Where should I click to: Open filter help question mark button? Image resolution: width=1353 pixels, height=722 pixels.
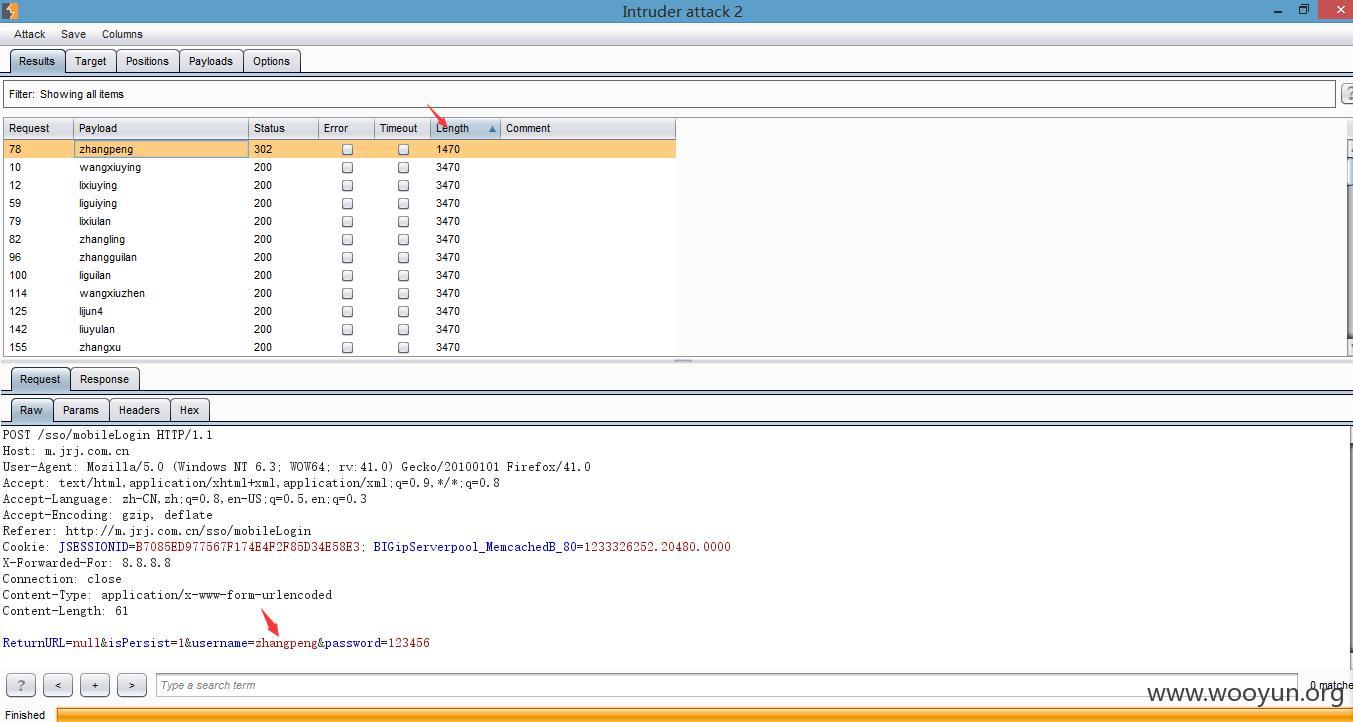coord(1346,94)
